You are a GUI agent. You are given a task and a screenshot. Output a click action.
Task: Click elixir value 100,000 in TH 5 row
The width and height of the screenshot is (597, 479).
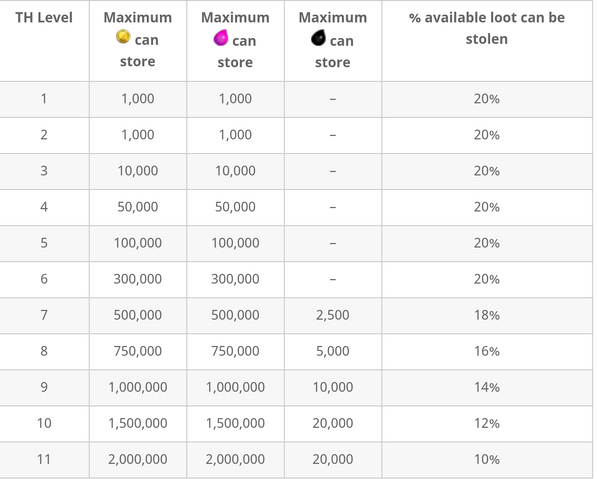tap(235, 243)
